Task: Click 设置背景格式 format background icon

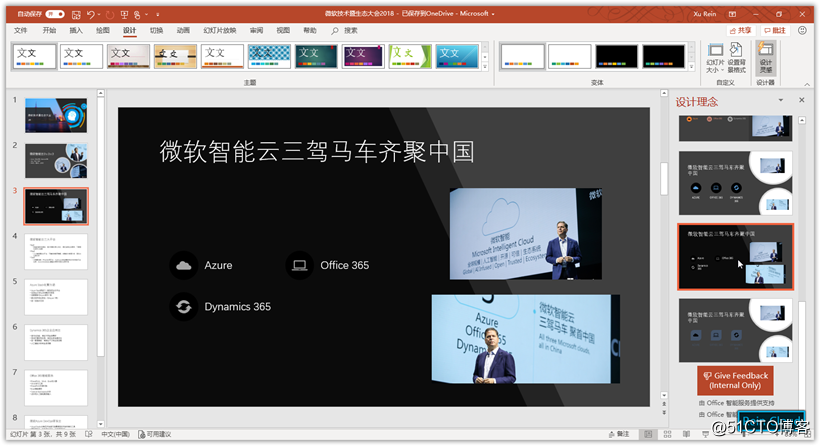Action: [736, 58]
